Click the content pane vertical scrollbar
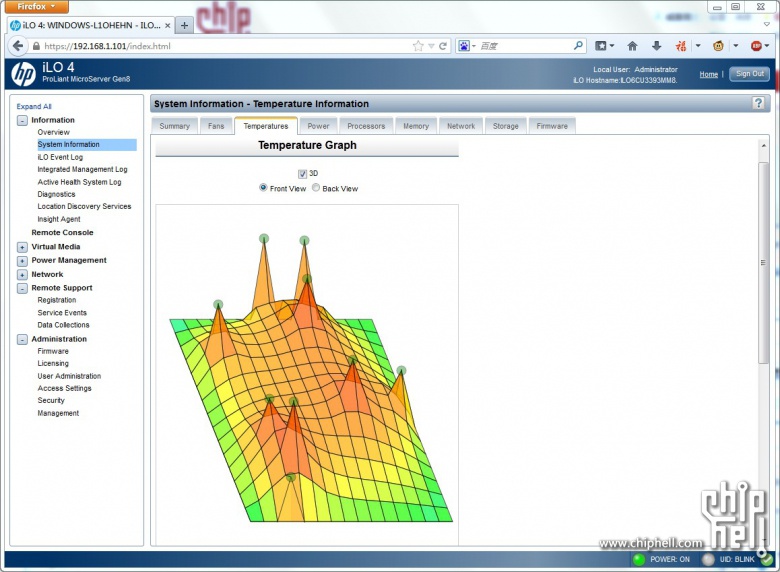Screen dimensions: 780x572 click(763, 263)
